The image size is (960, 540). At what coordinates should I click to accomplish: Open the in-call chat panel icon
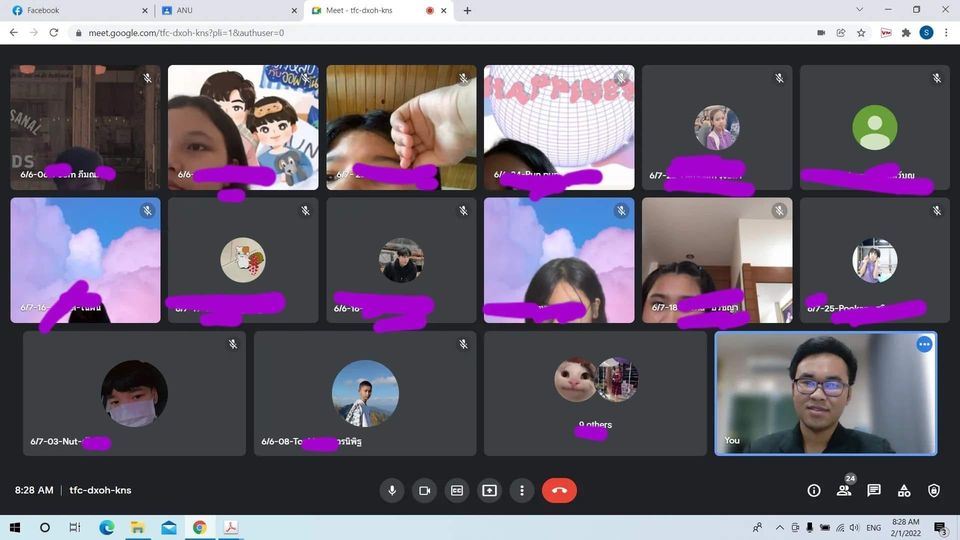tap(874, 490)
